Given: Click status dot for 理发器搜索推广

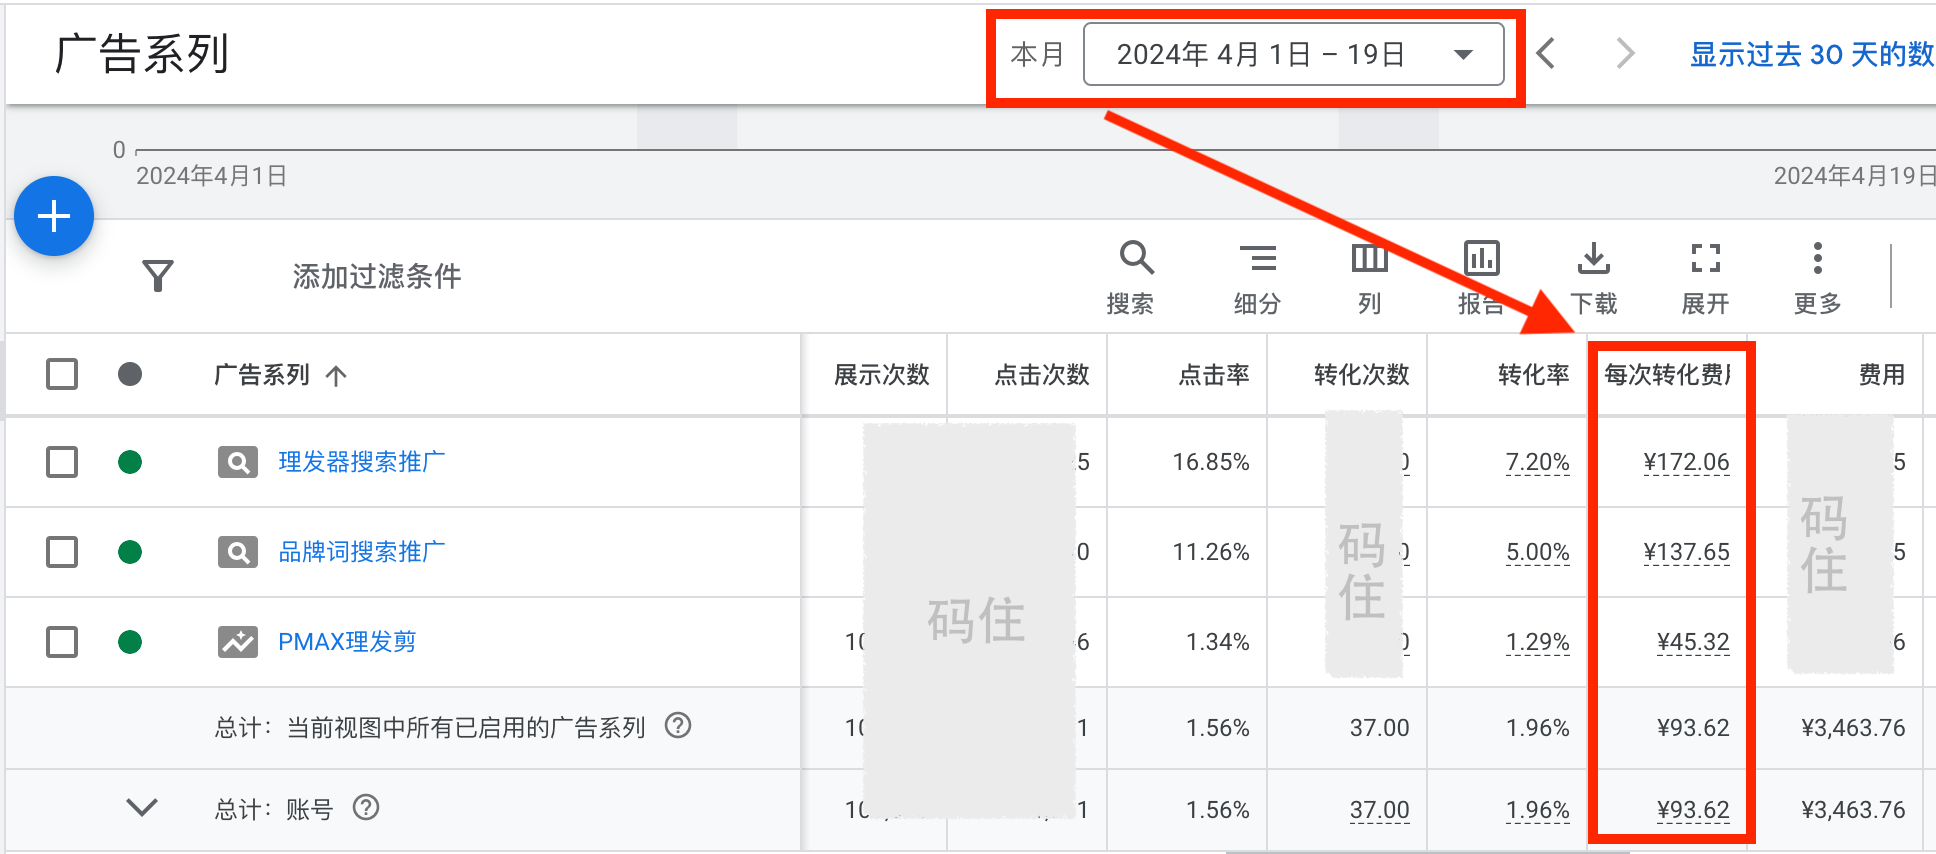Looking at the screenshot, I should (130, 462).
